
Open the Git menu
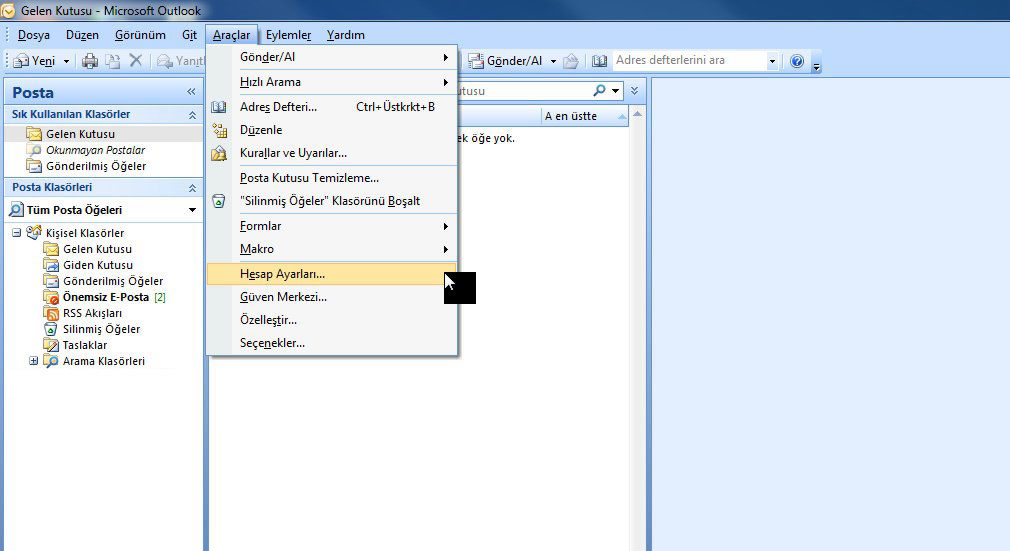coord(189,35)
